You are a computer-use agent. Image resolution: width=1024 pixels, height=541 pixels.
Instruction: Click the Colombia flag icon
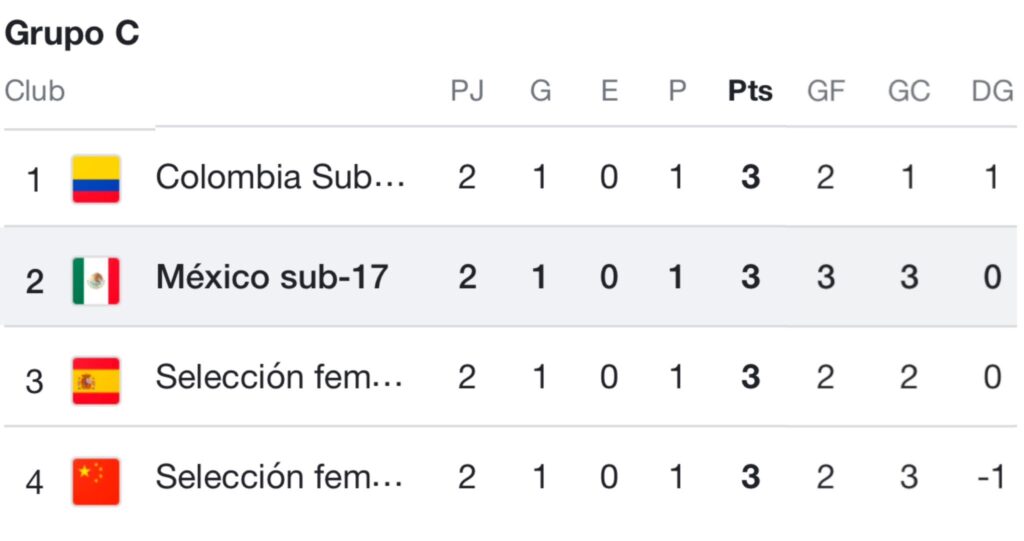(x=96, y=179)
